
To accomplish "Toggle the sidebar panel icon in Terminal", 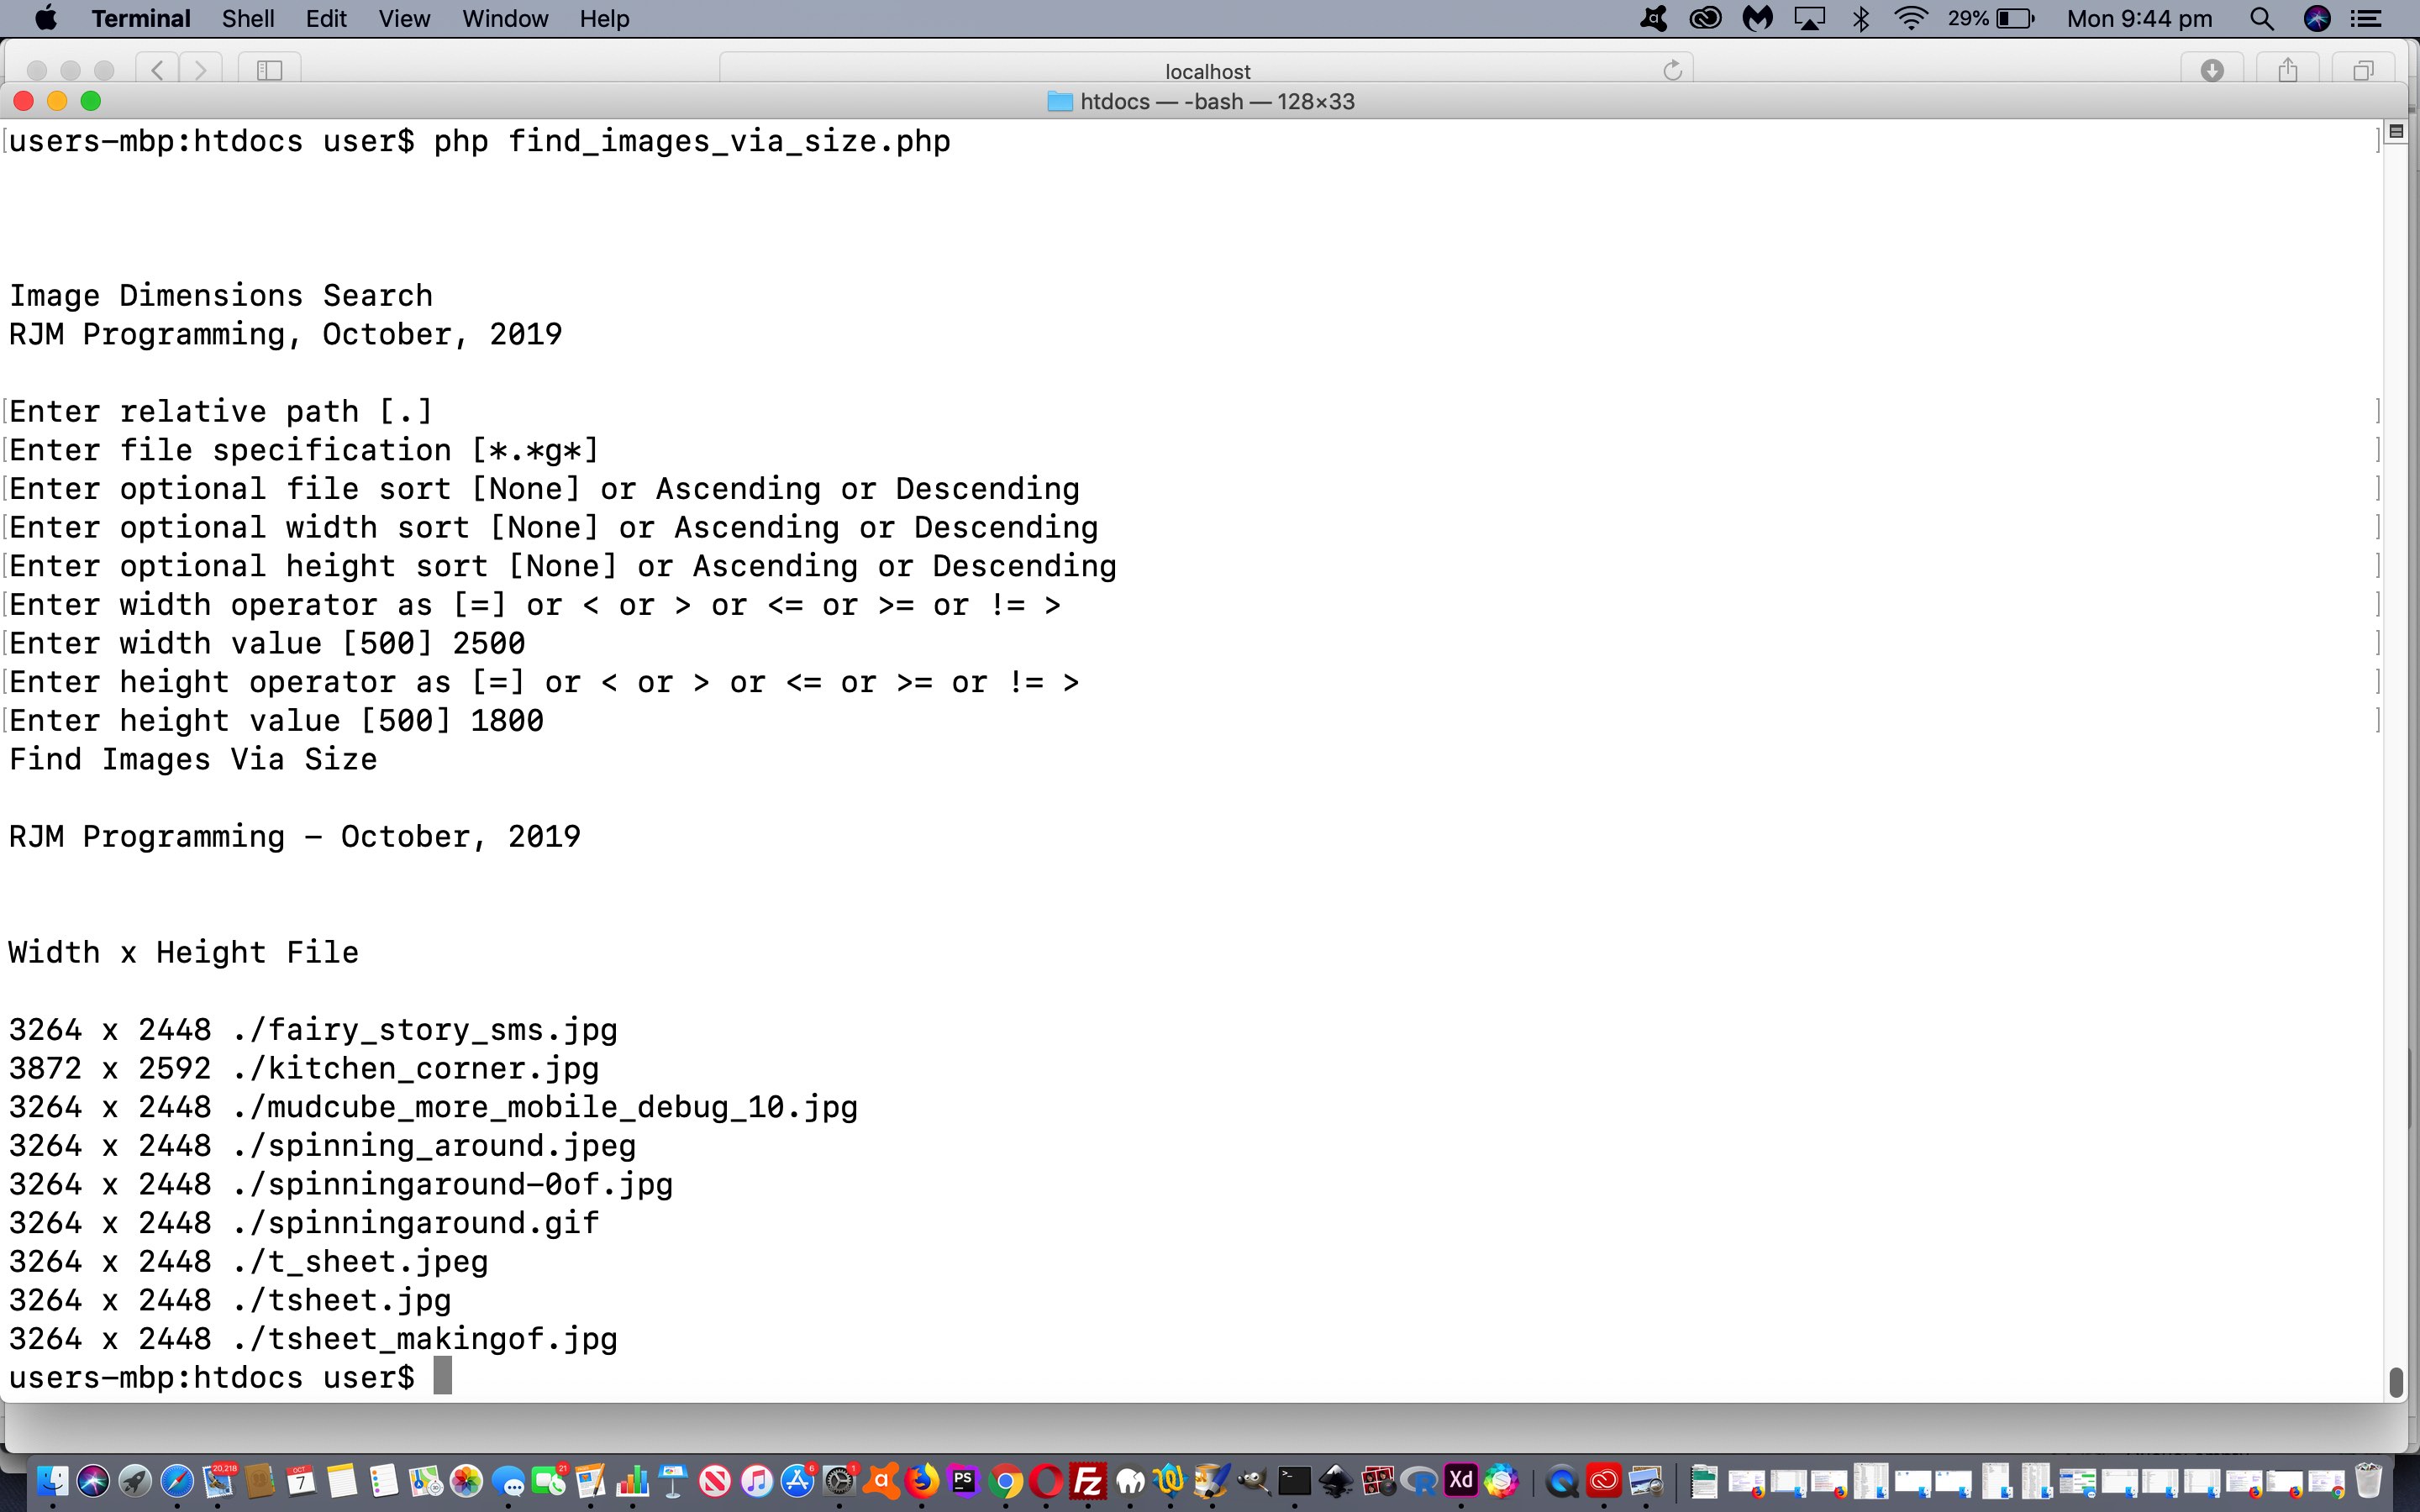I will (268, 68).
